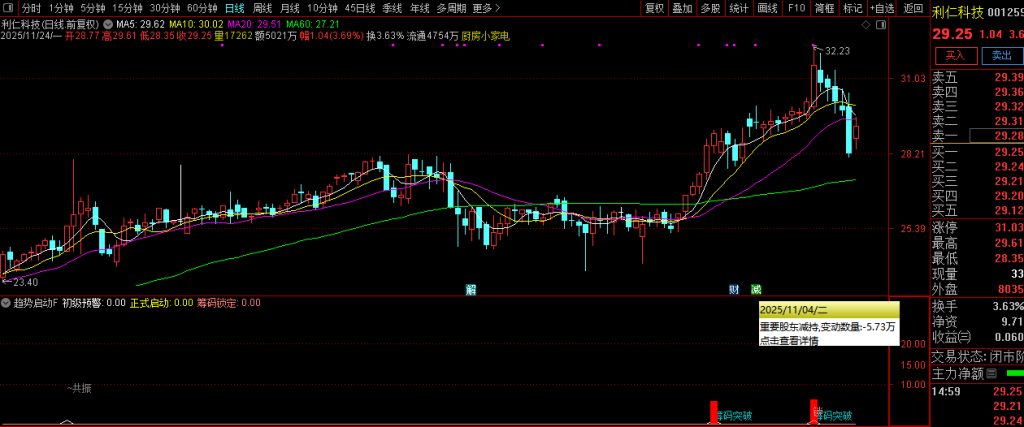Click the 厨房小家电 sector link
This screenshot has height=427, width=1024.
pyautogui.click(x=486, y=36)
